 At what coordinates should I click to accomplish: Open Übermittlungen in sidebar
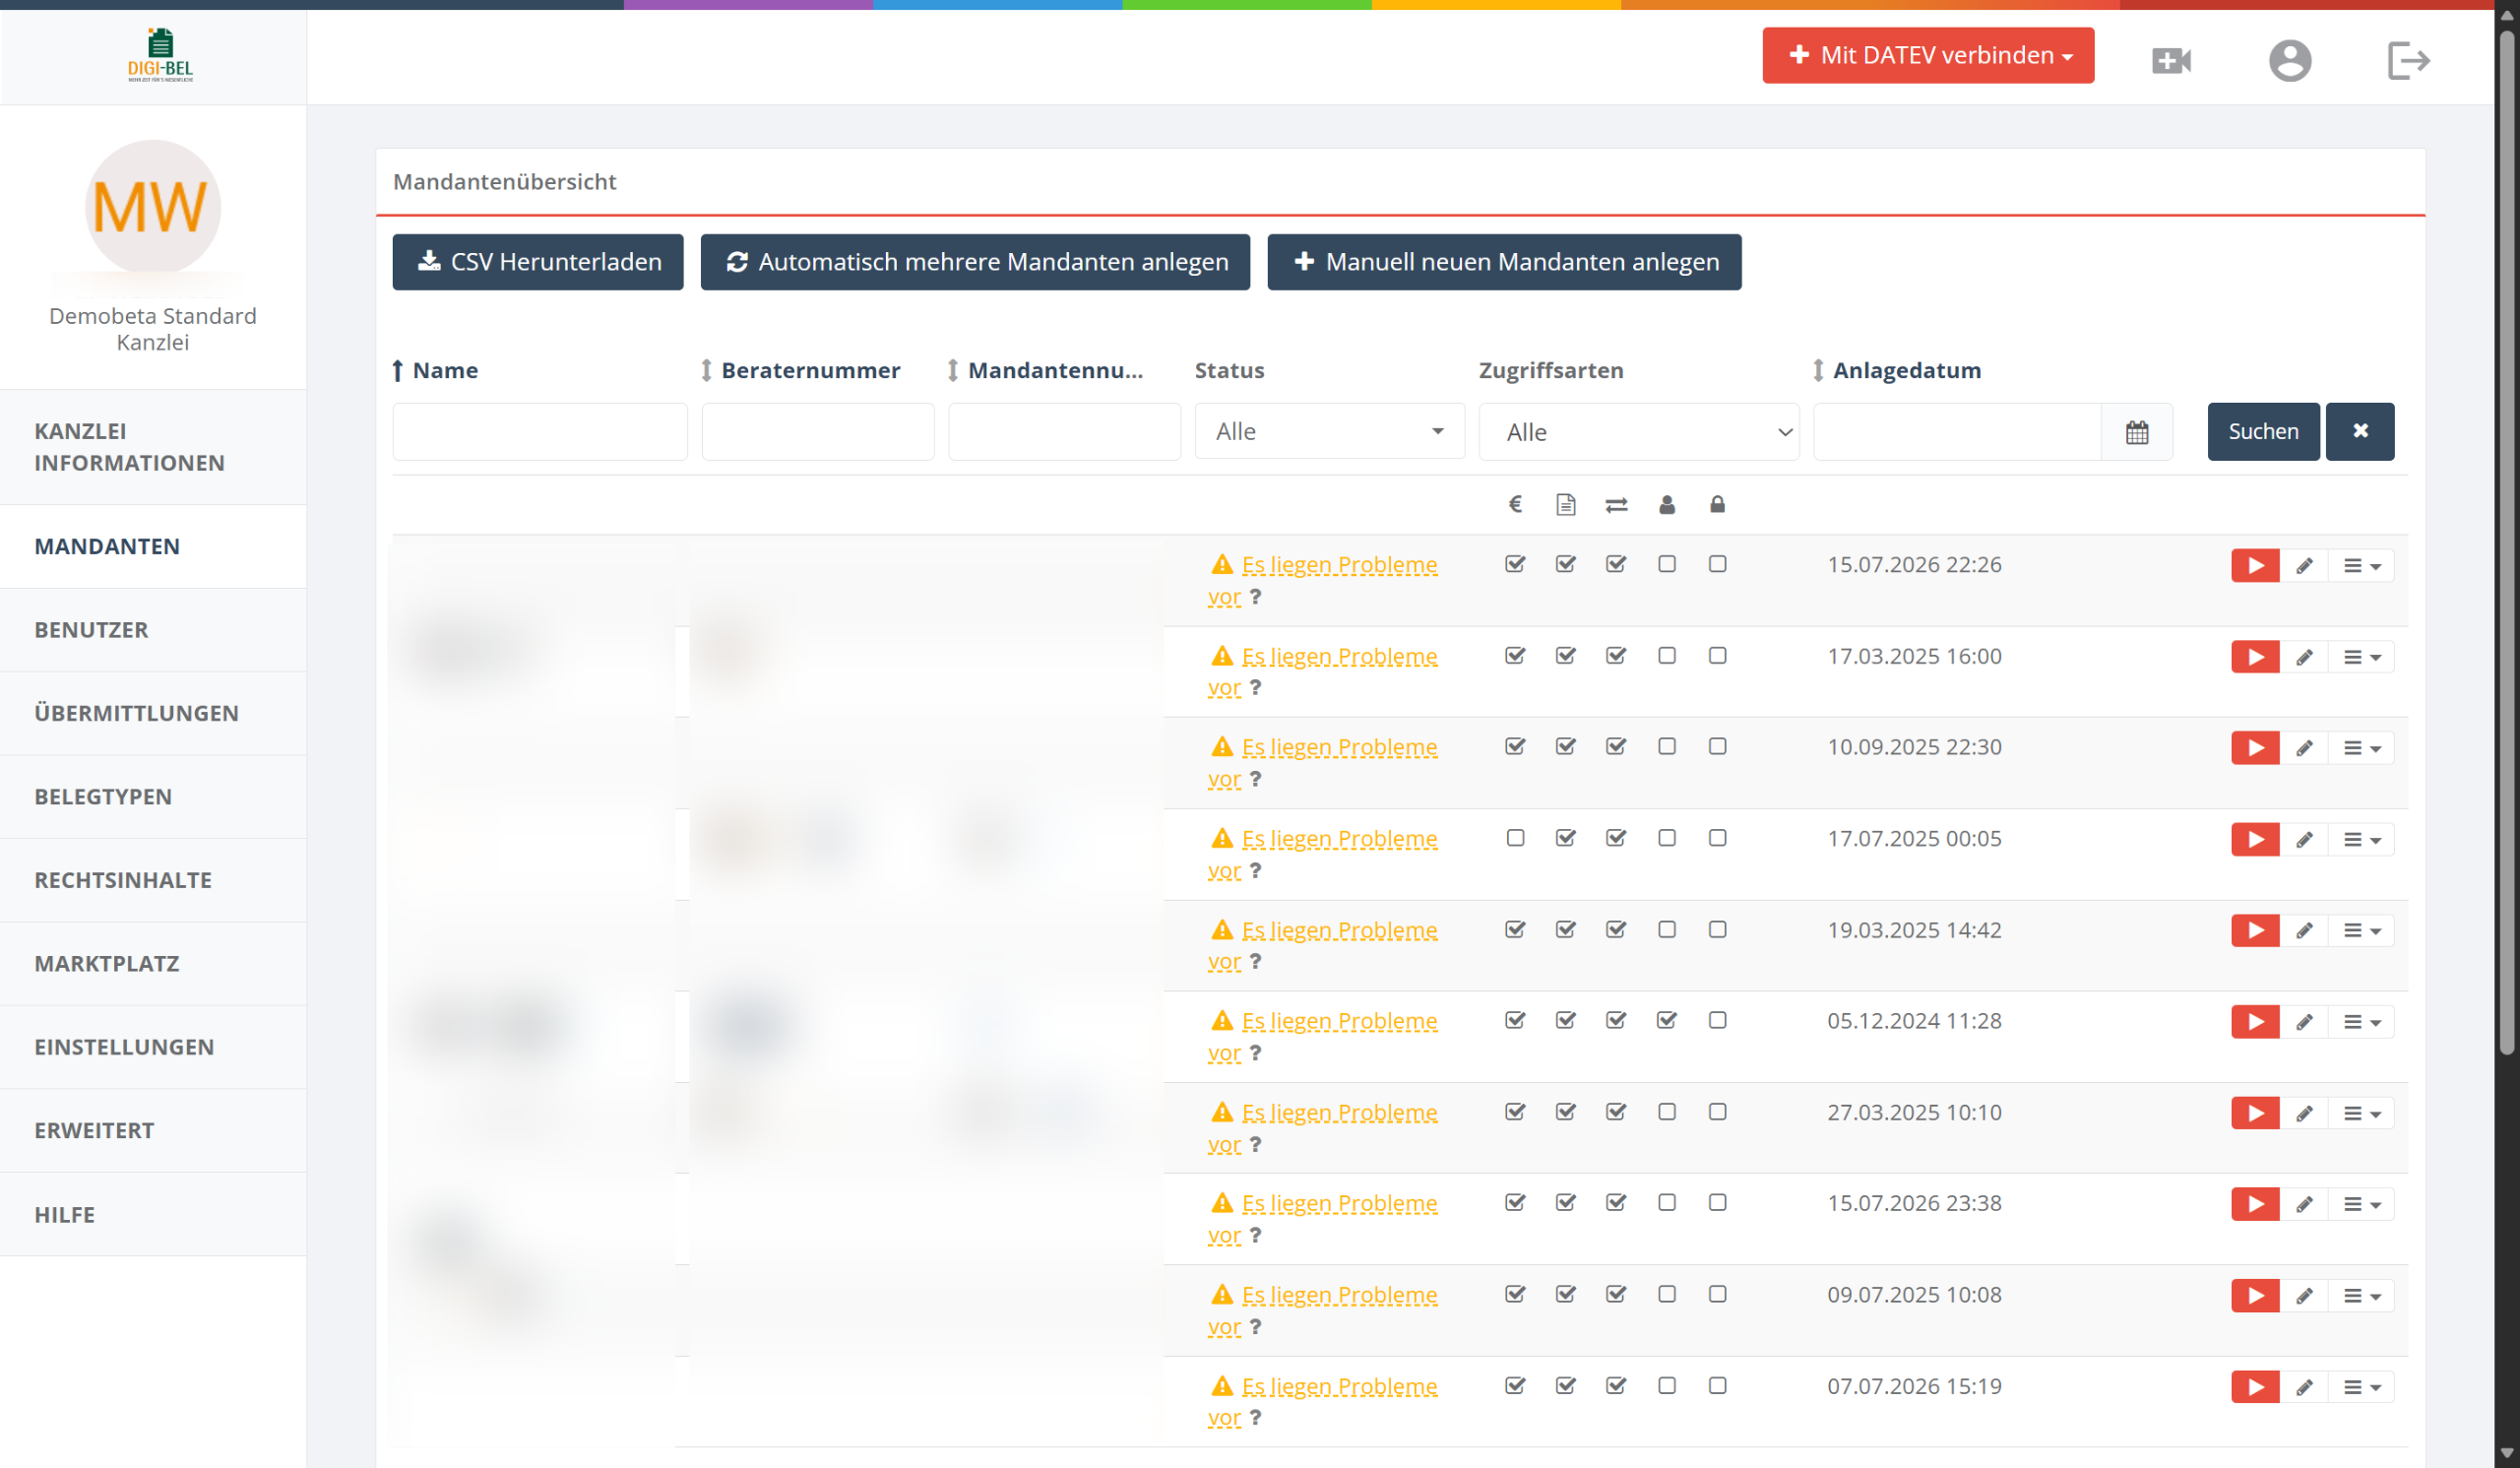153,713
